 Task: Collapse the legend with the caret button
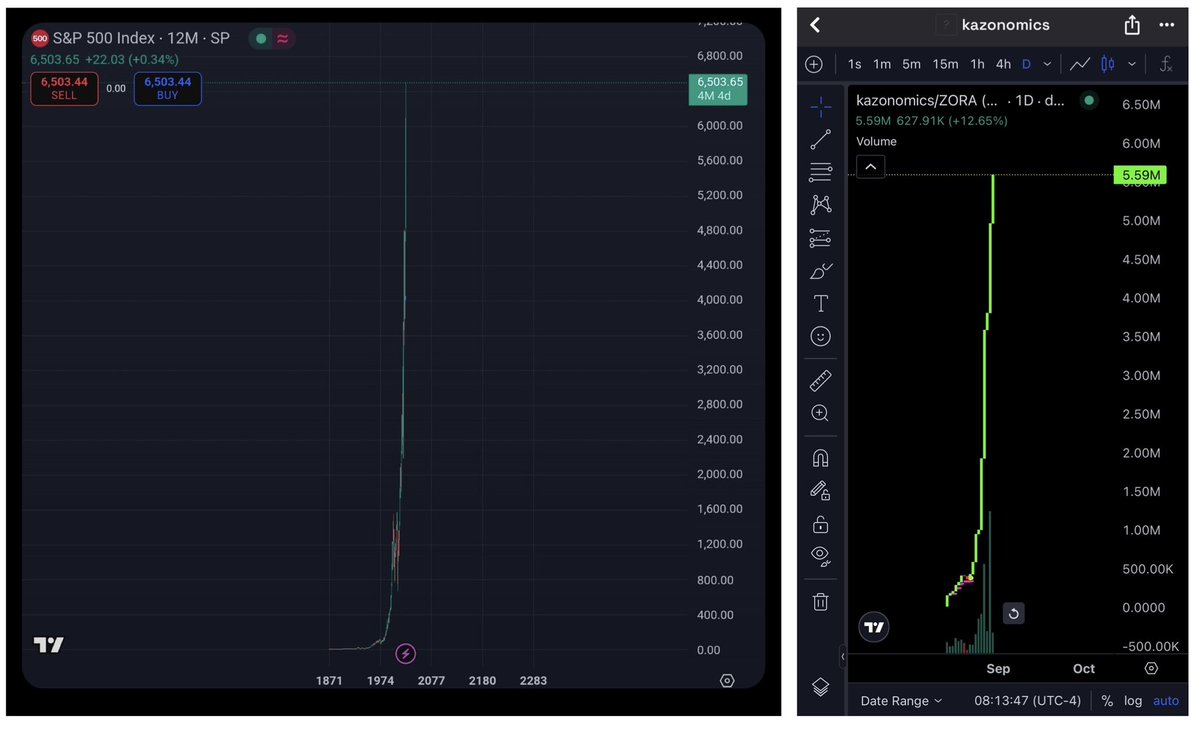870,167
